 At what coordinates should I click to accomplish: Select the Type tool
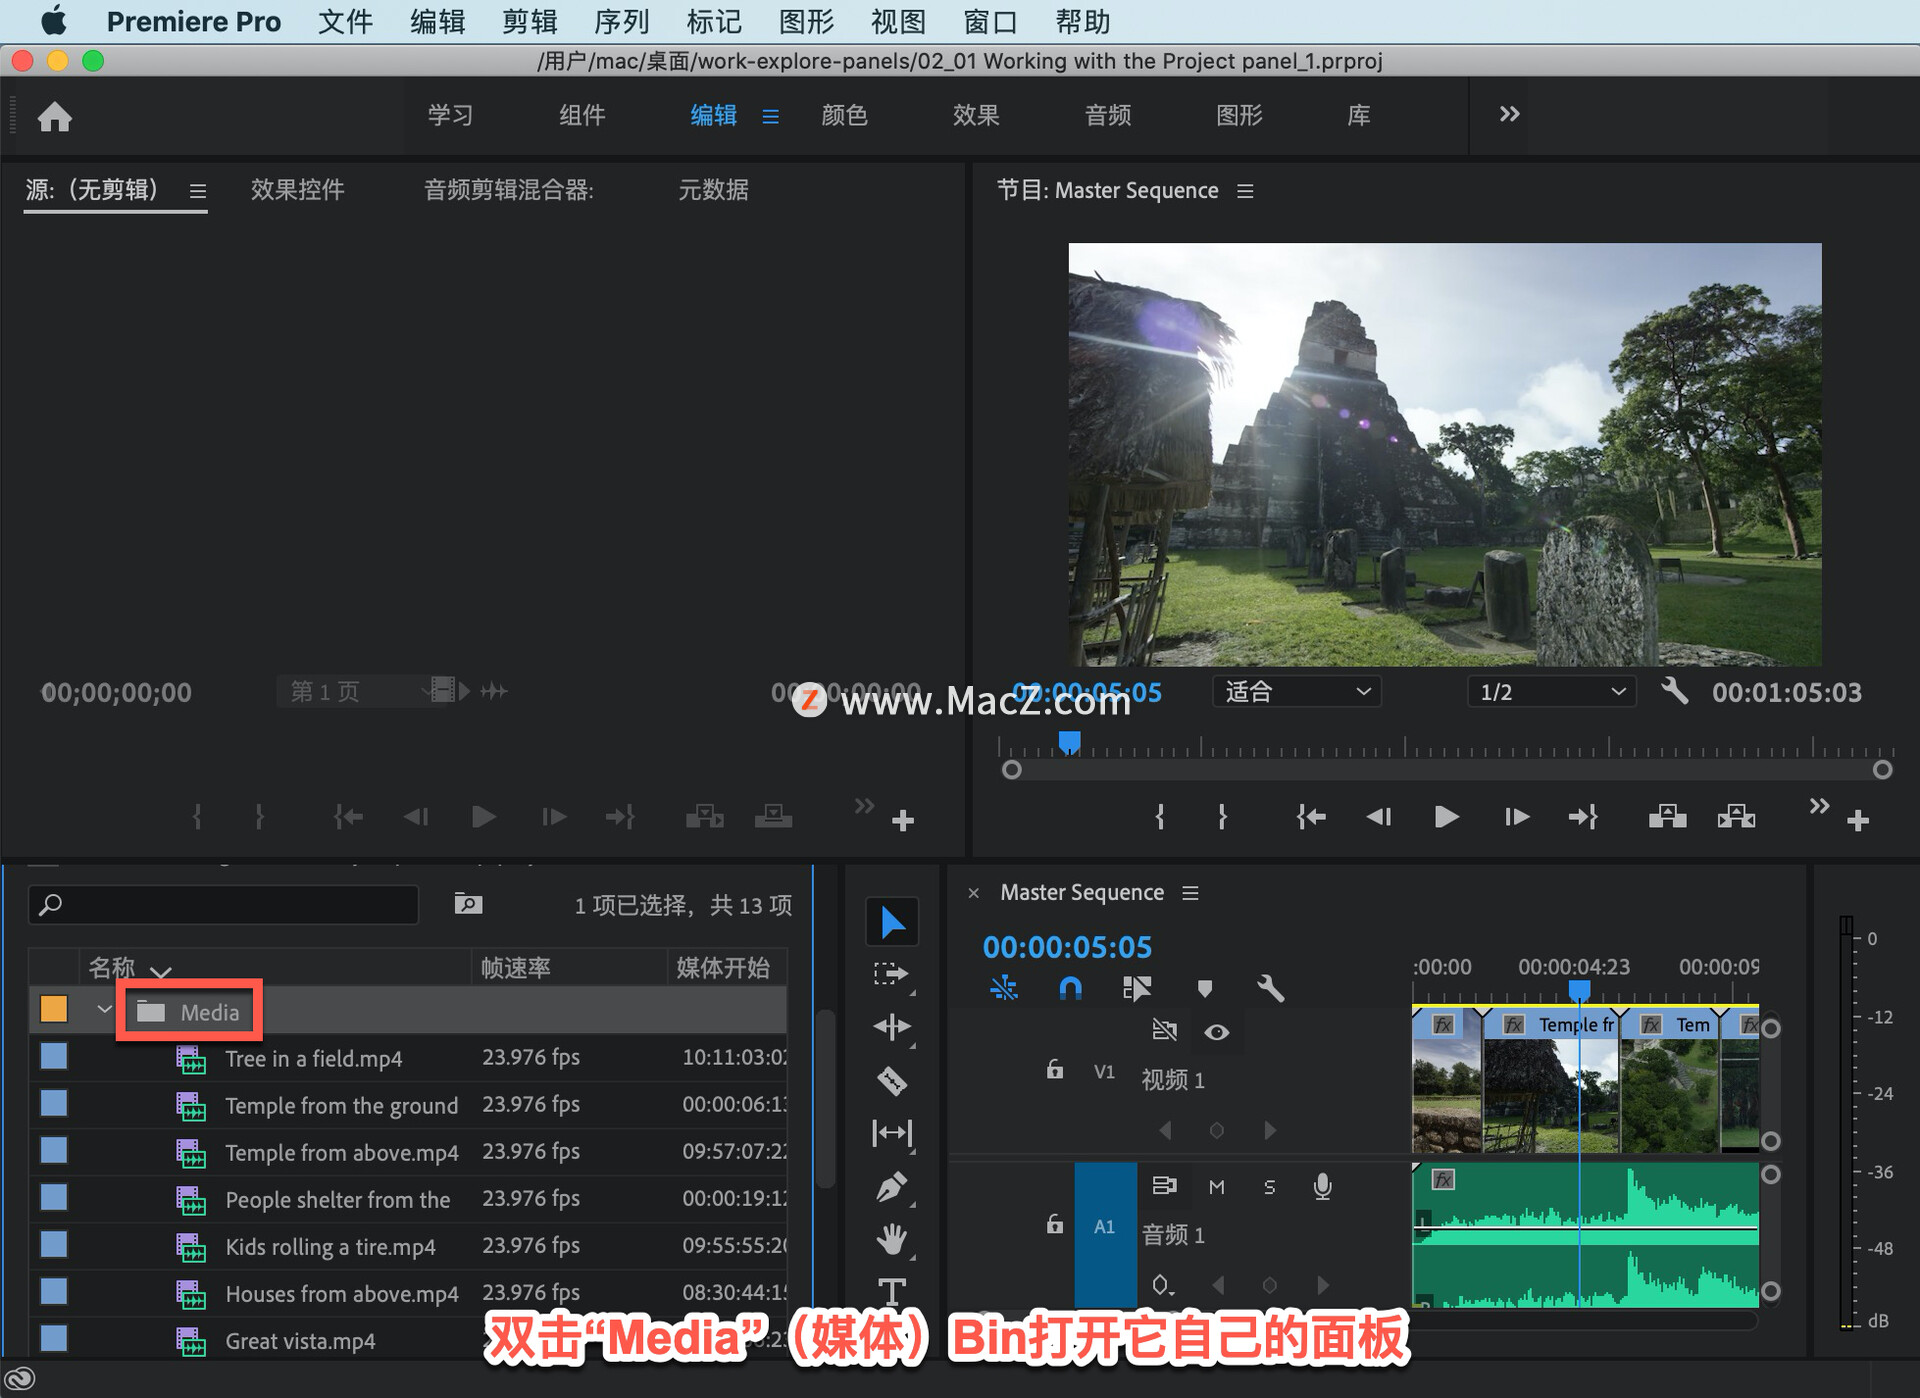coord(891,1291)
